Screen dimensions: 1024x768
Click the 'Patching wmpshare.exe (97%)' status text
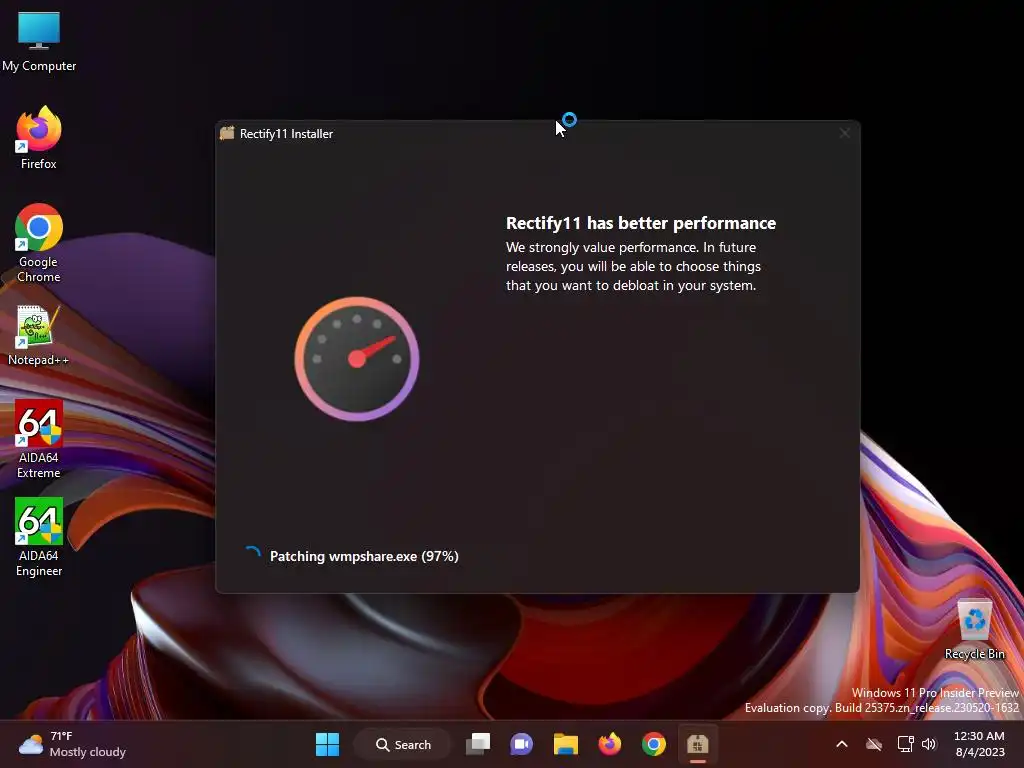pos(364,556)
